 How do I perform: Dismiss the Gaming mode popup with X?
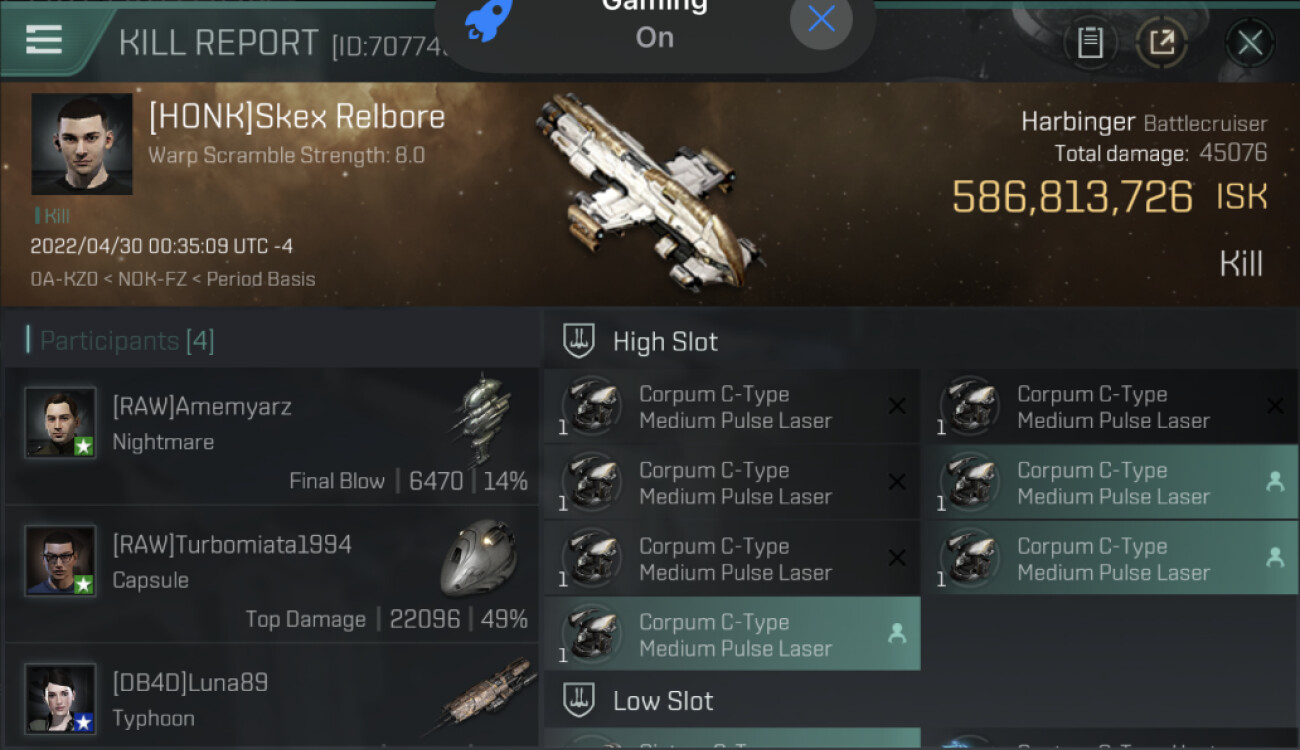(x=821, y=19)
